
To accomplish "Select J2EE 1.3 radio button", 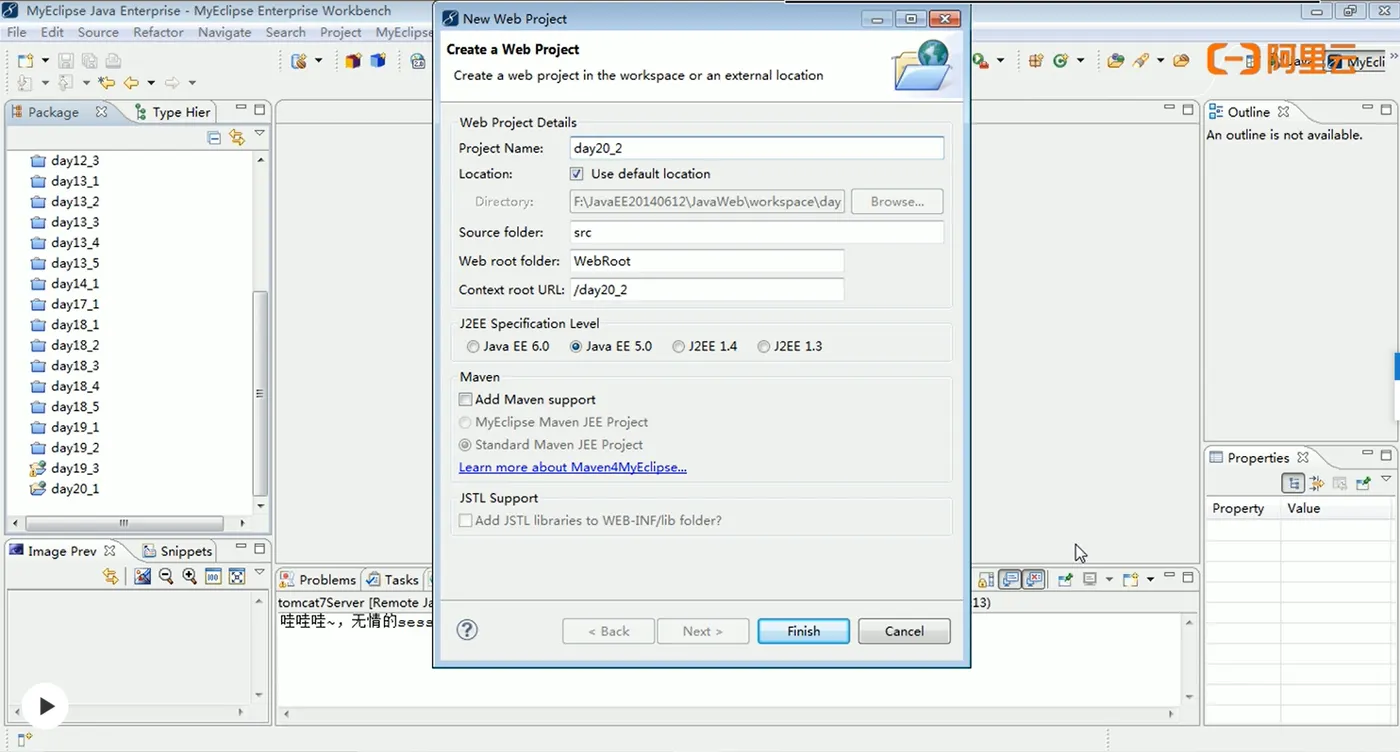I will point(764,347).
